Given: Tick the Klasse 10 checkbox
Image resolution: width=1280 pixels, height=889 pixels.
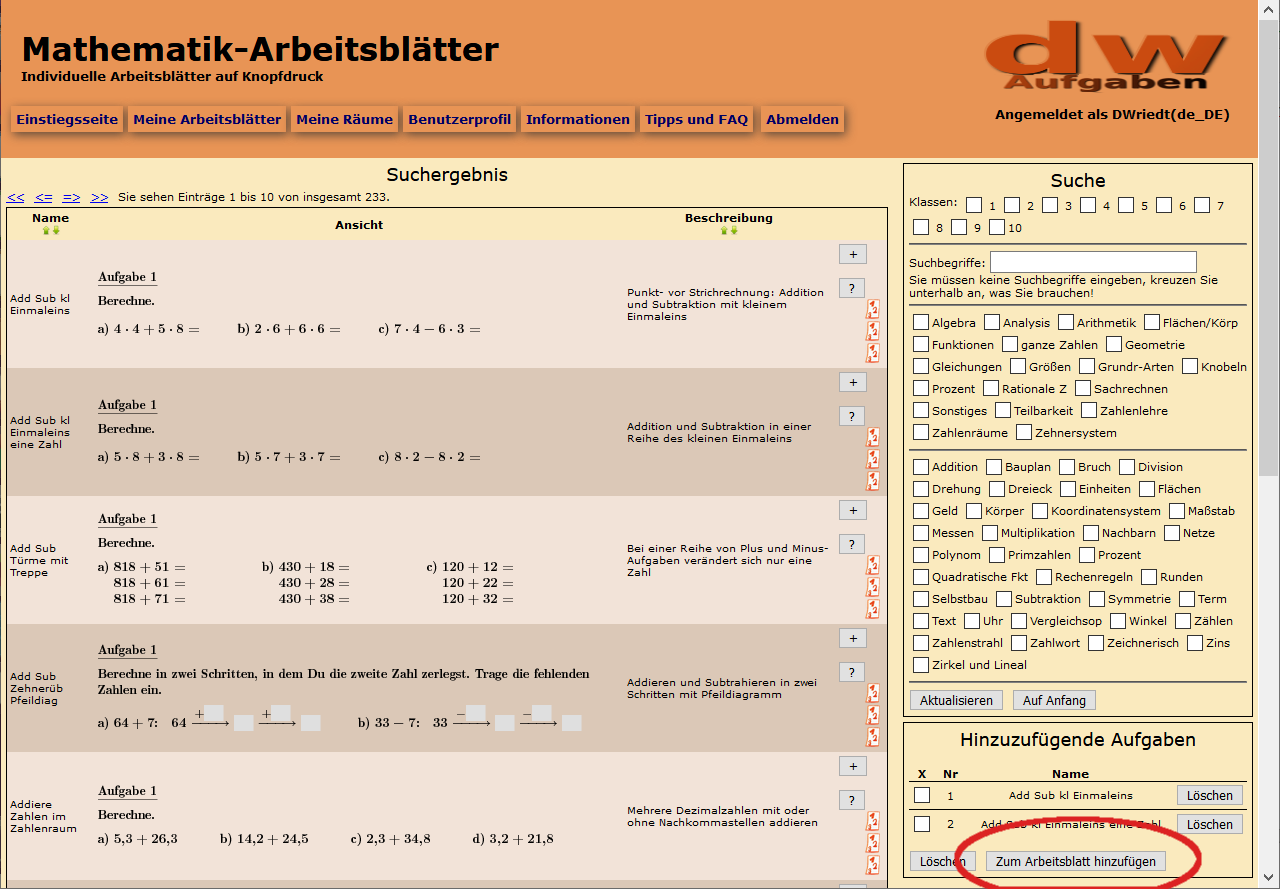Looking at the screenshot, I should point(997,227).
